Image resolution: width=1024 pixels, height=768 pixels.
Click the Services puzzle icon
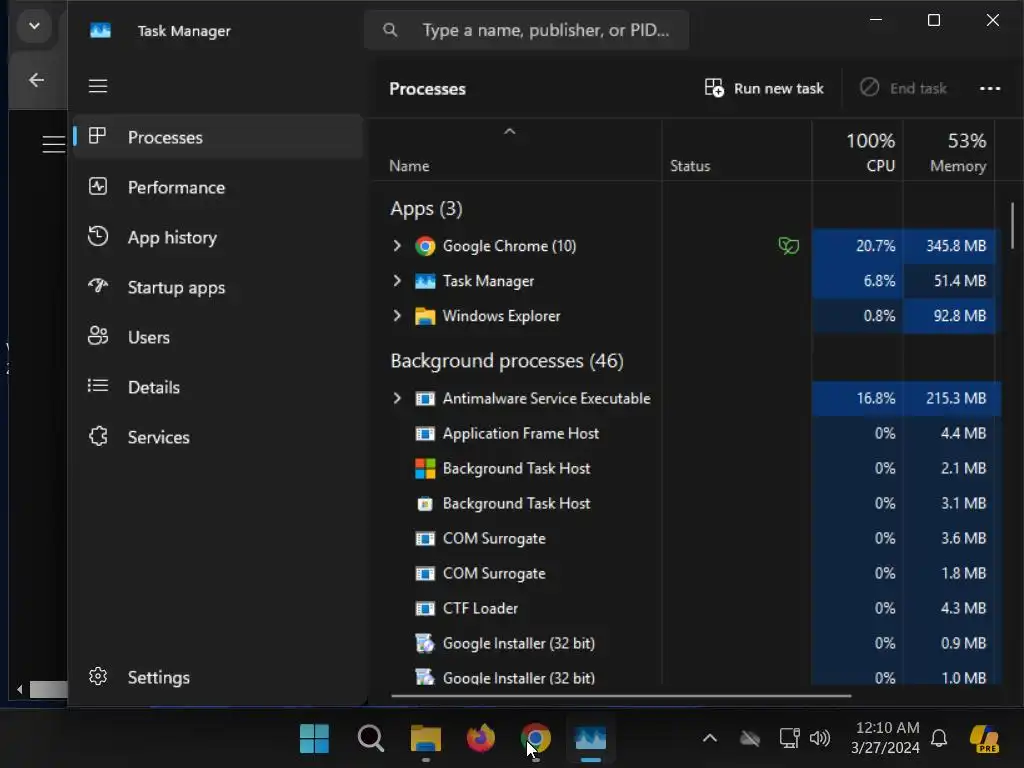98,436
